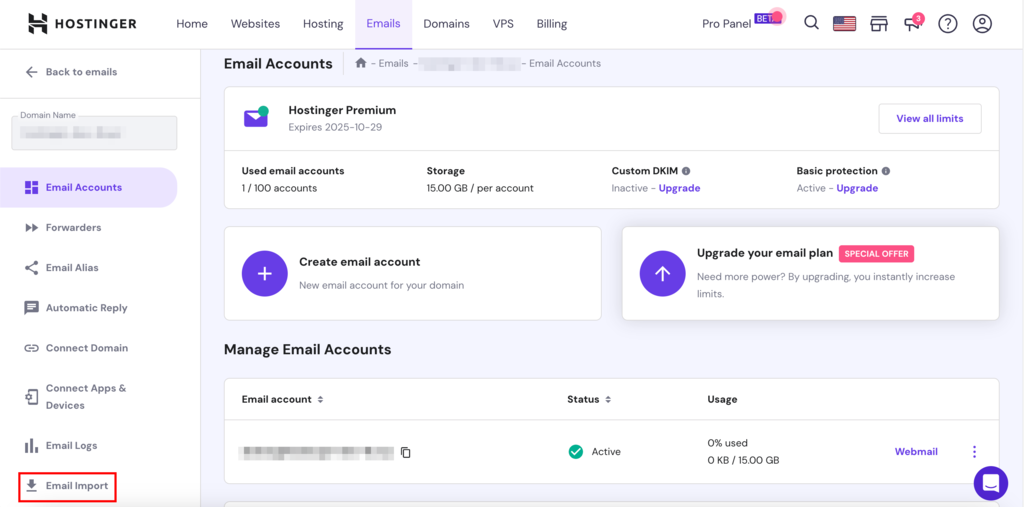Switch to the Domains tab
Image resolution: width=1024 pixels, height=507 pixels.
(x=446, y=24)
